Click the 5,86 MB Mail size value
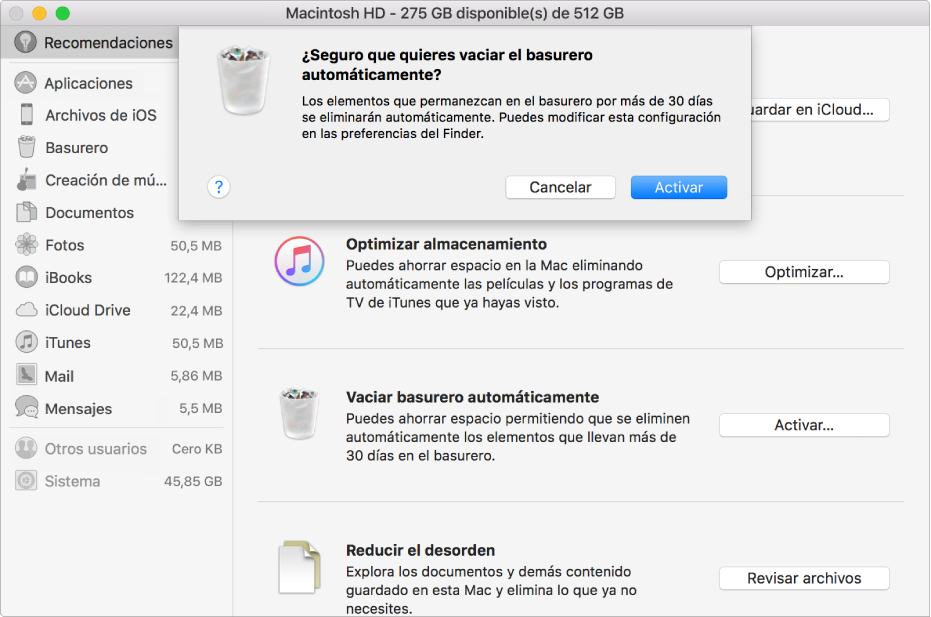The image size is (931, 617). [196, 376]
